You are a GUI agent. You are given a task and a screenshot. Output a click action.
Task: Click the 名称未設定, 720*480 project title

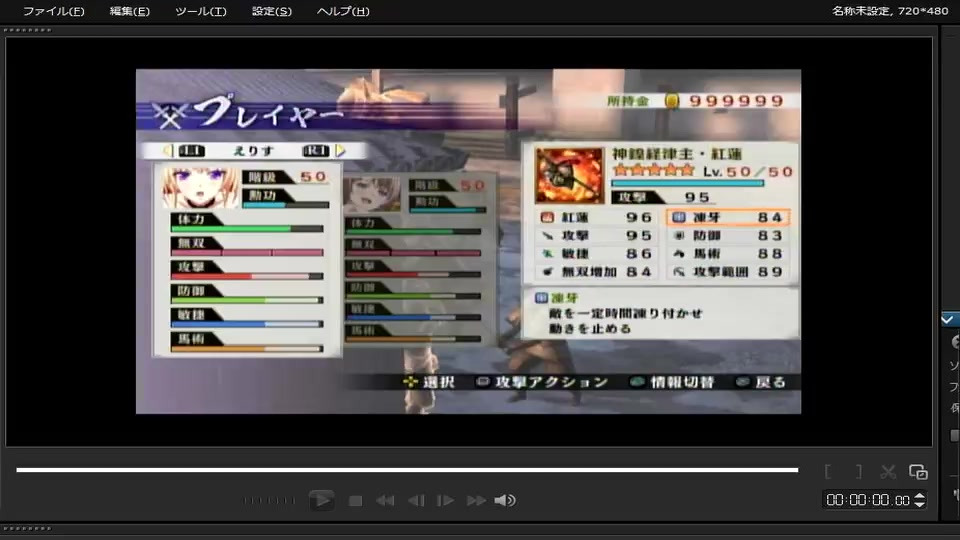pos(890,10)
